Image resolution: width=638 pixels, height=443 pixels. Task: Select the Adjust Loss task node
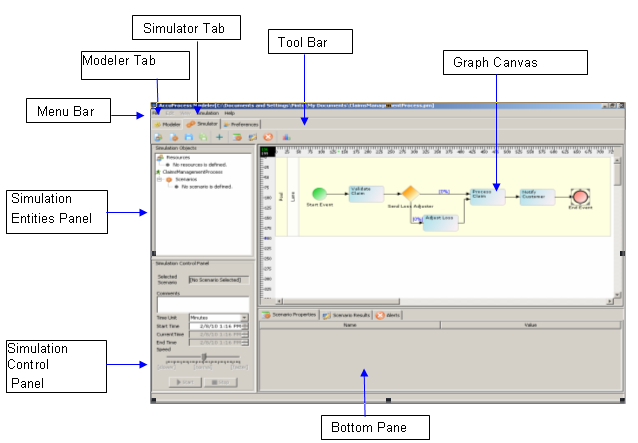coord(441,220)
